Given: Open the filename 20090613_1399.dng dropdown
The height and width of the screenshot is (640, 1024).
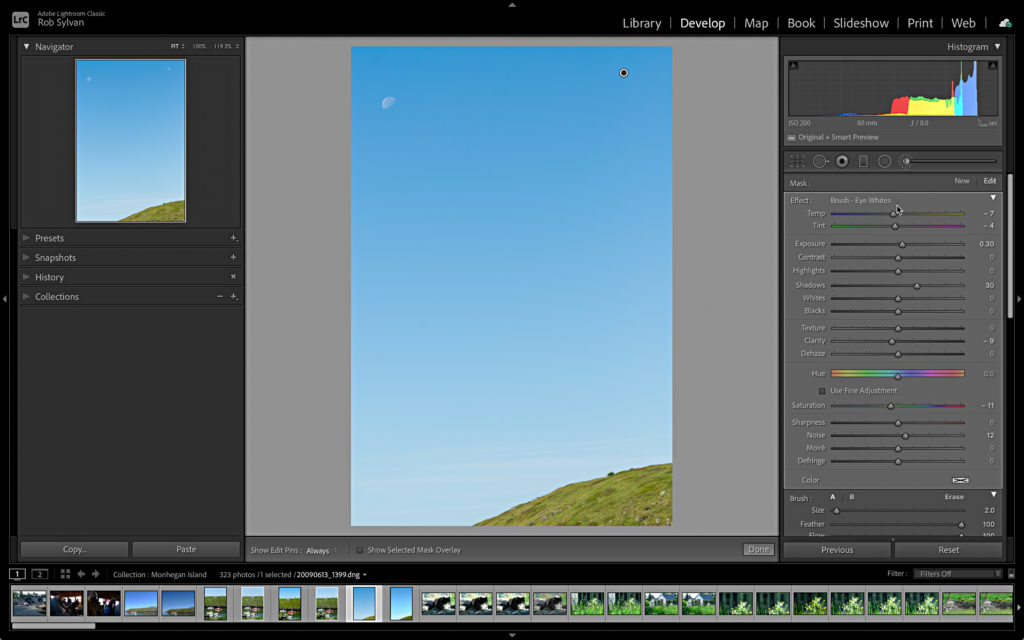Looking at the screenshot, I should coord(332,575).
